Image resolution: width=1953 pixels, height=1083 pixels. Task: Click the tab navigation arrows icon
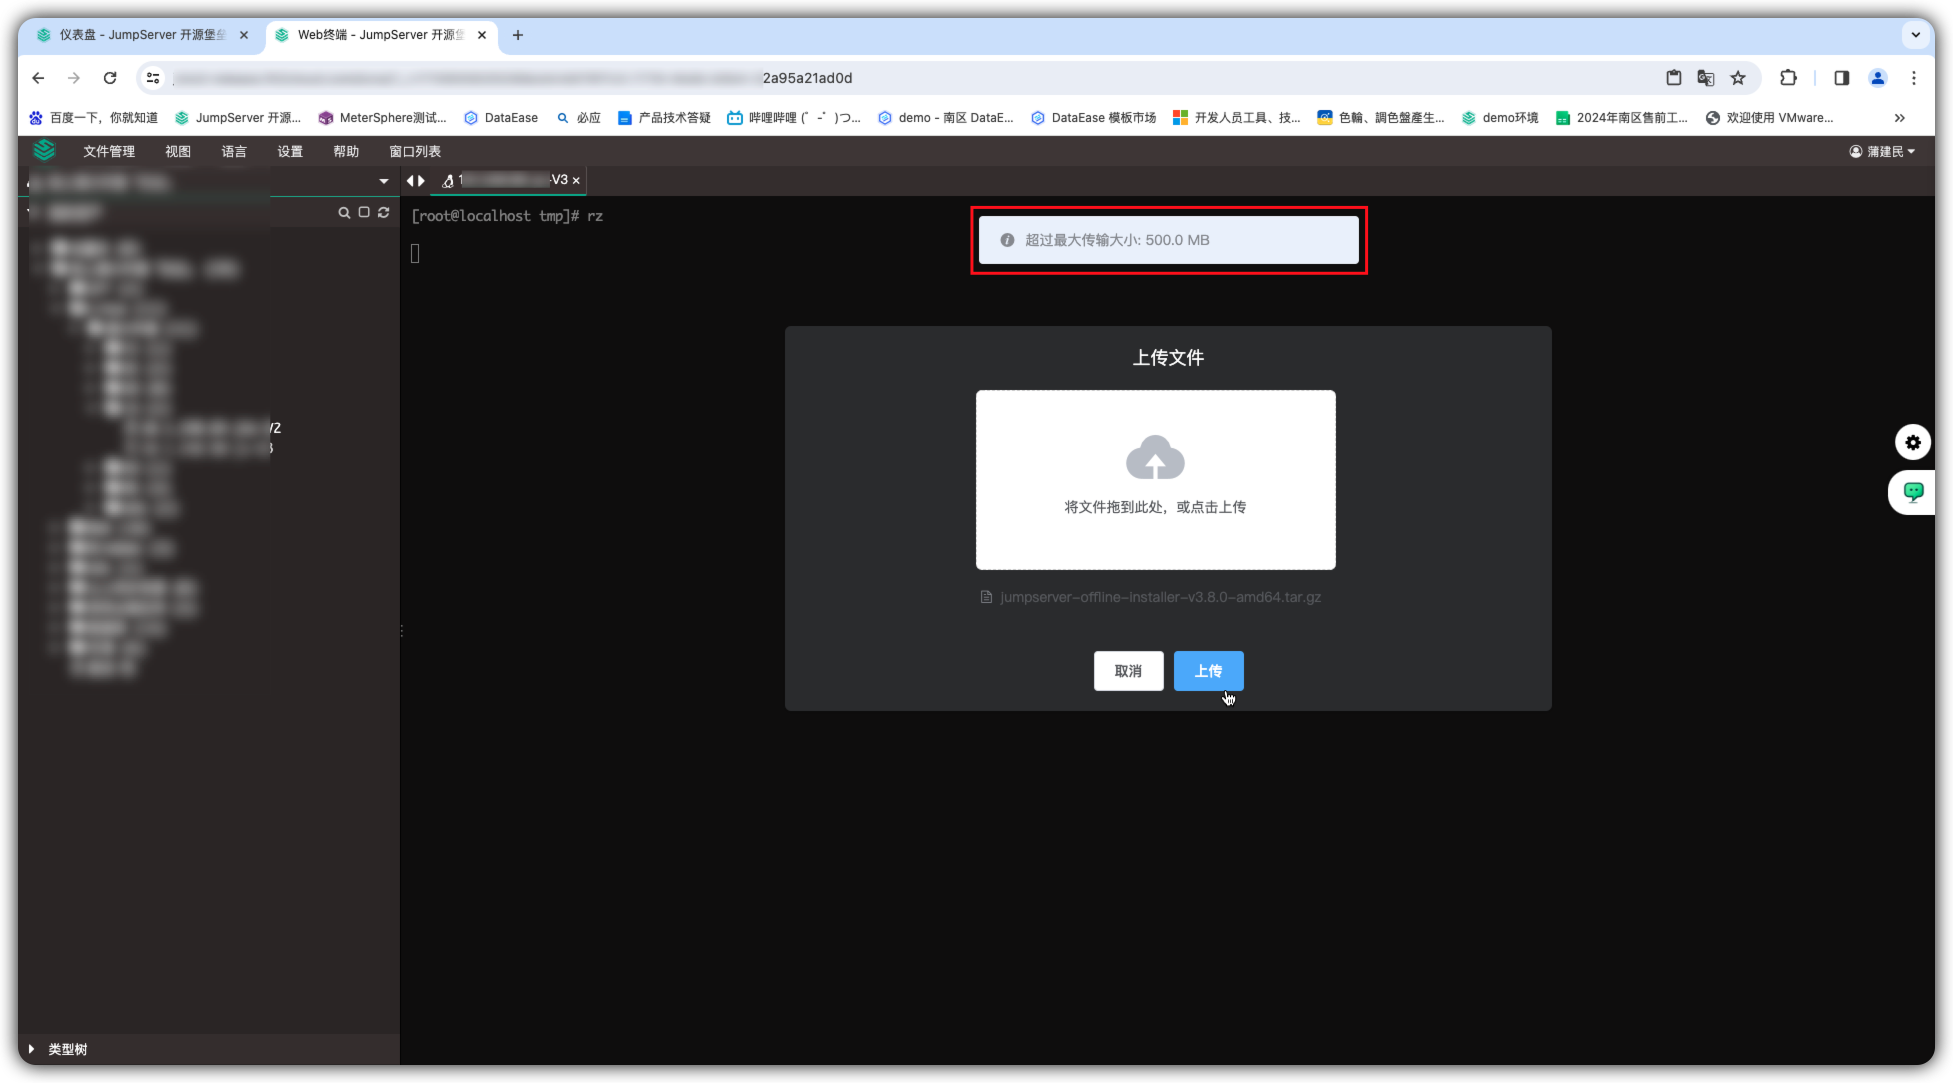415,181
